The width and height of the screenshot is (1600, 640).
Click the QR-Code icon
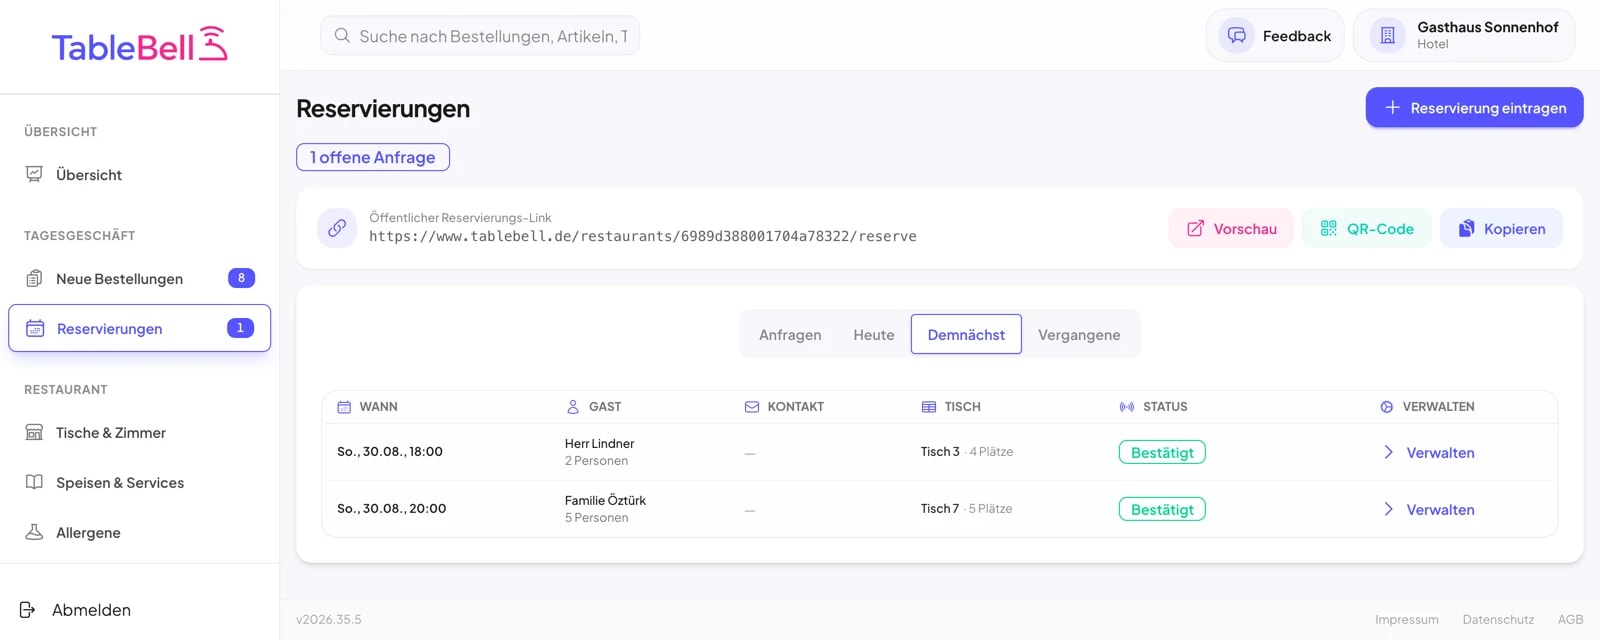(1328, 229)
